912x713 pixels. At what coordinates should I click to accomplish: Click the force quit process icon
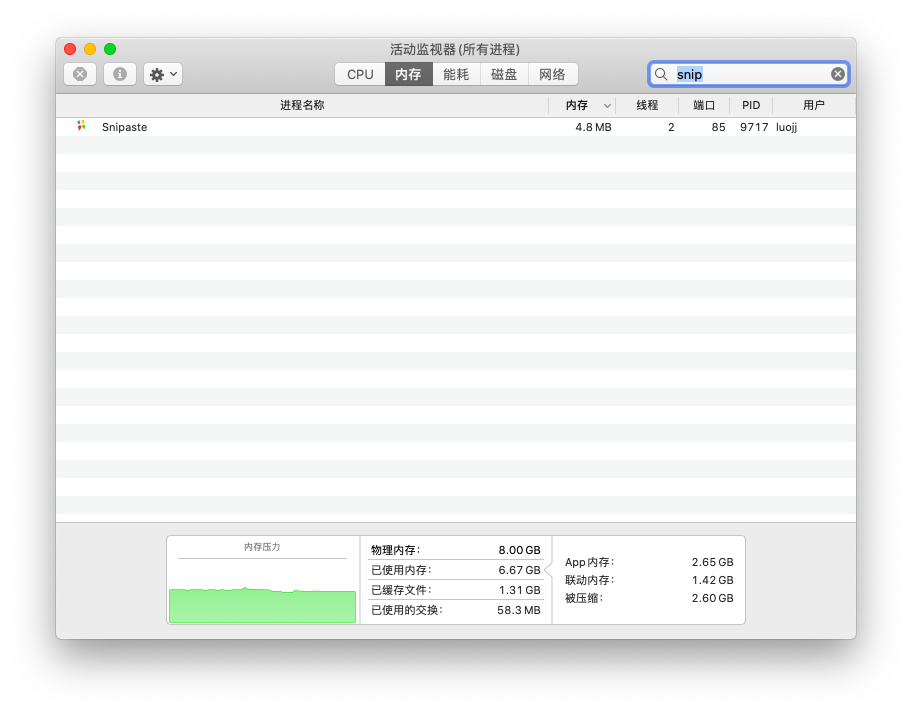pos(79,73)
